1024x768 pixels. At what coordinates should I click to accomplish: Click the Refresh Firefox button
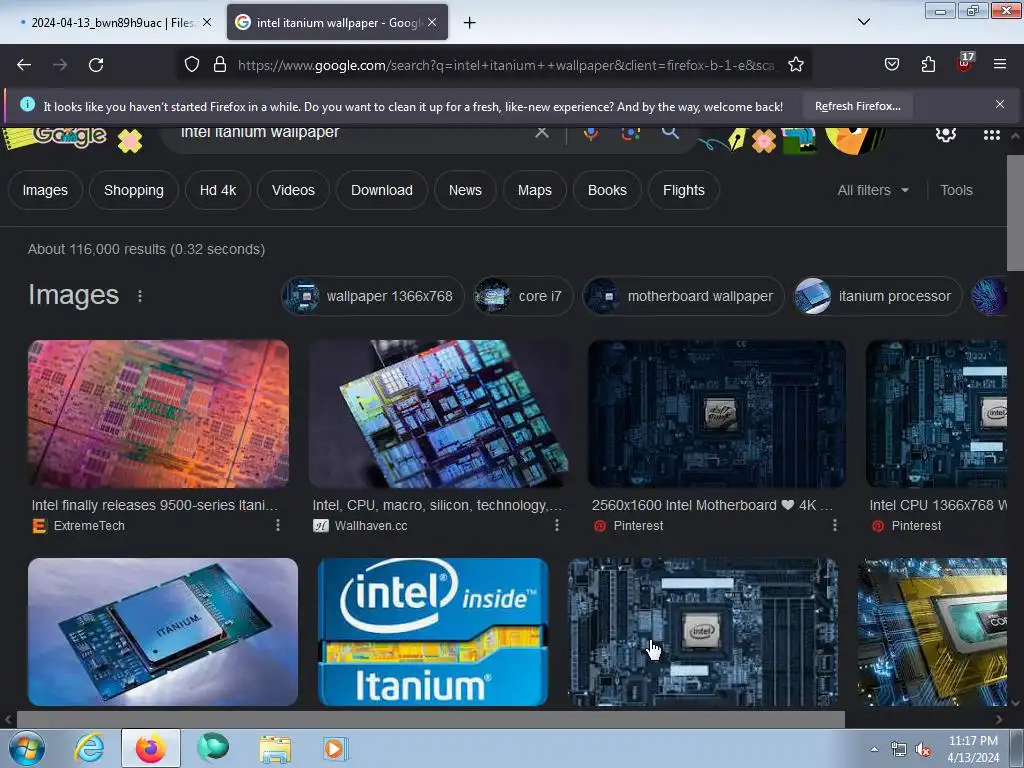click(857, 106)
